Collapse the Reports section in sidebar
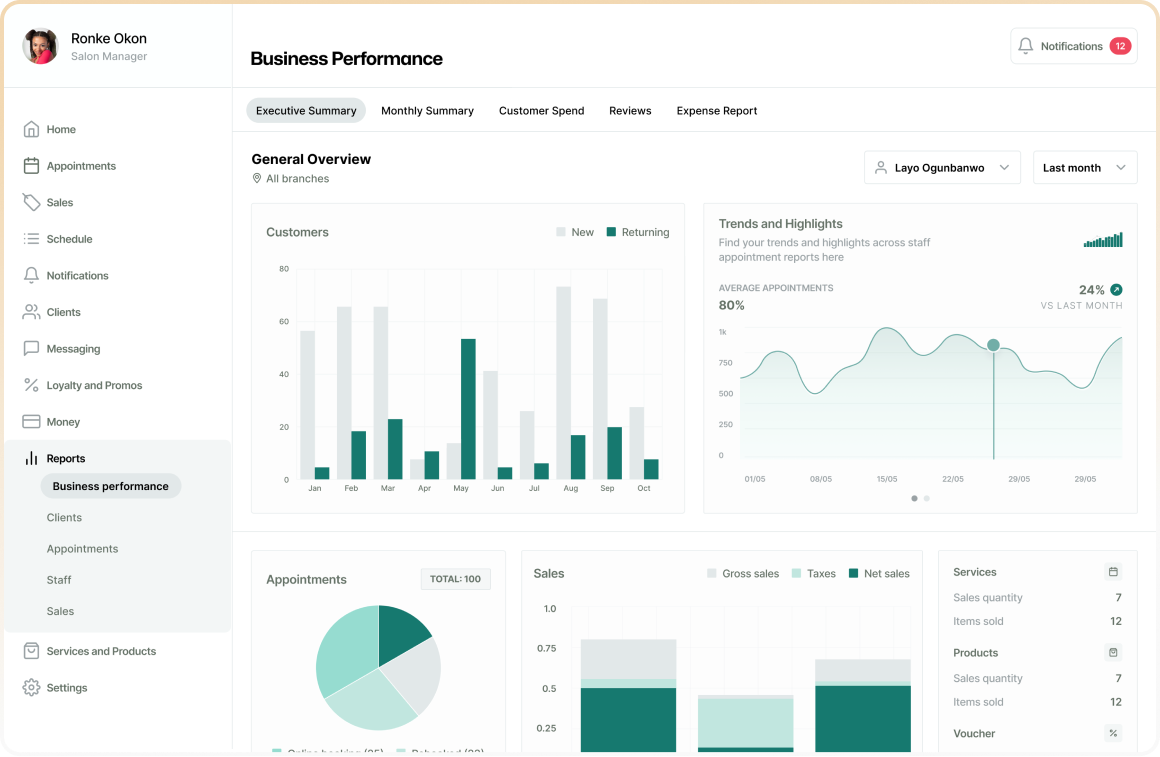The width and height of the screenshot is (1160, 757). [x=66, y=459]
